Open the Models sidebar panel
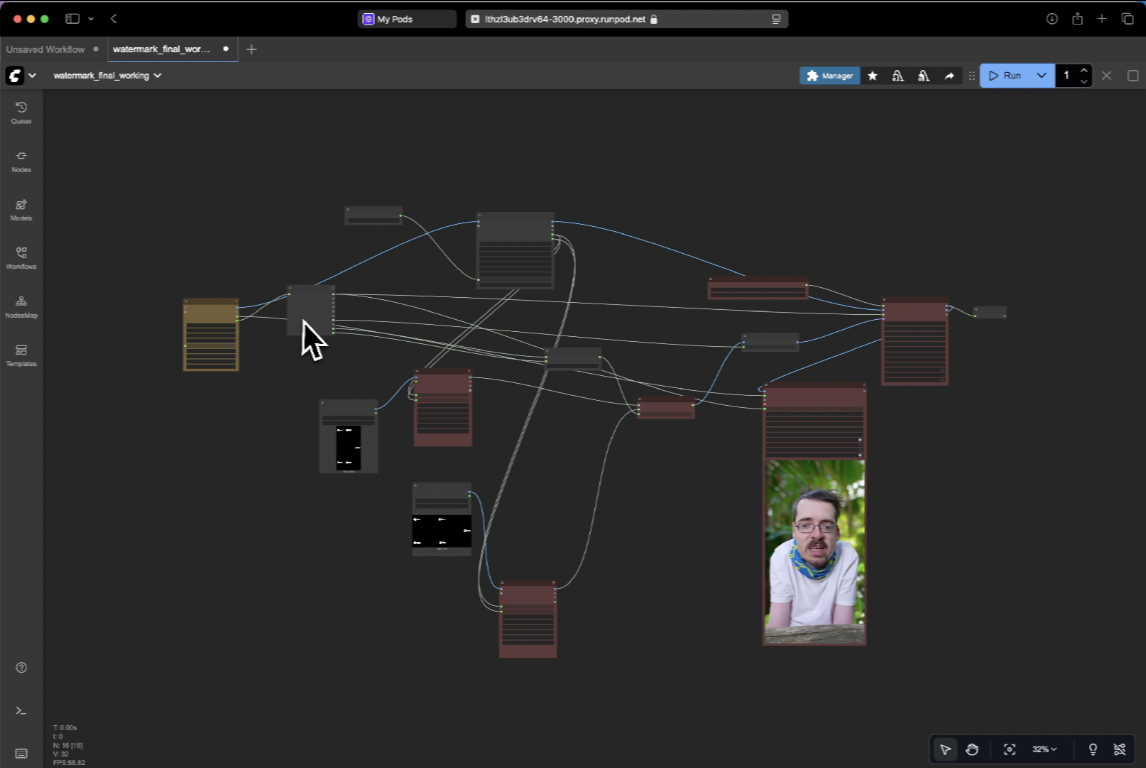This screenshot has width=1146, height=768. pos(21,210)
